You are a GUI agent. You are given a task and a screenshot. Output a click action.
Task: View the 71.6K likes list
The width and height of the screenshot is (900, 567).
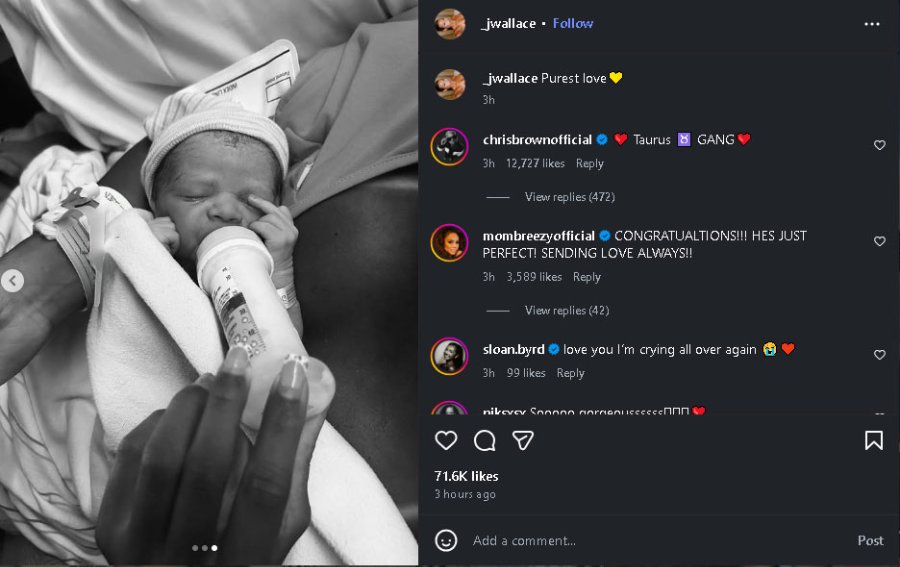click(466, 476)
